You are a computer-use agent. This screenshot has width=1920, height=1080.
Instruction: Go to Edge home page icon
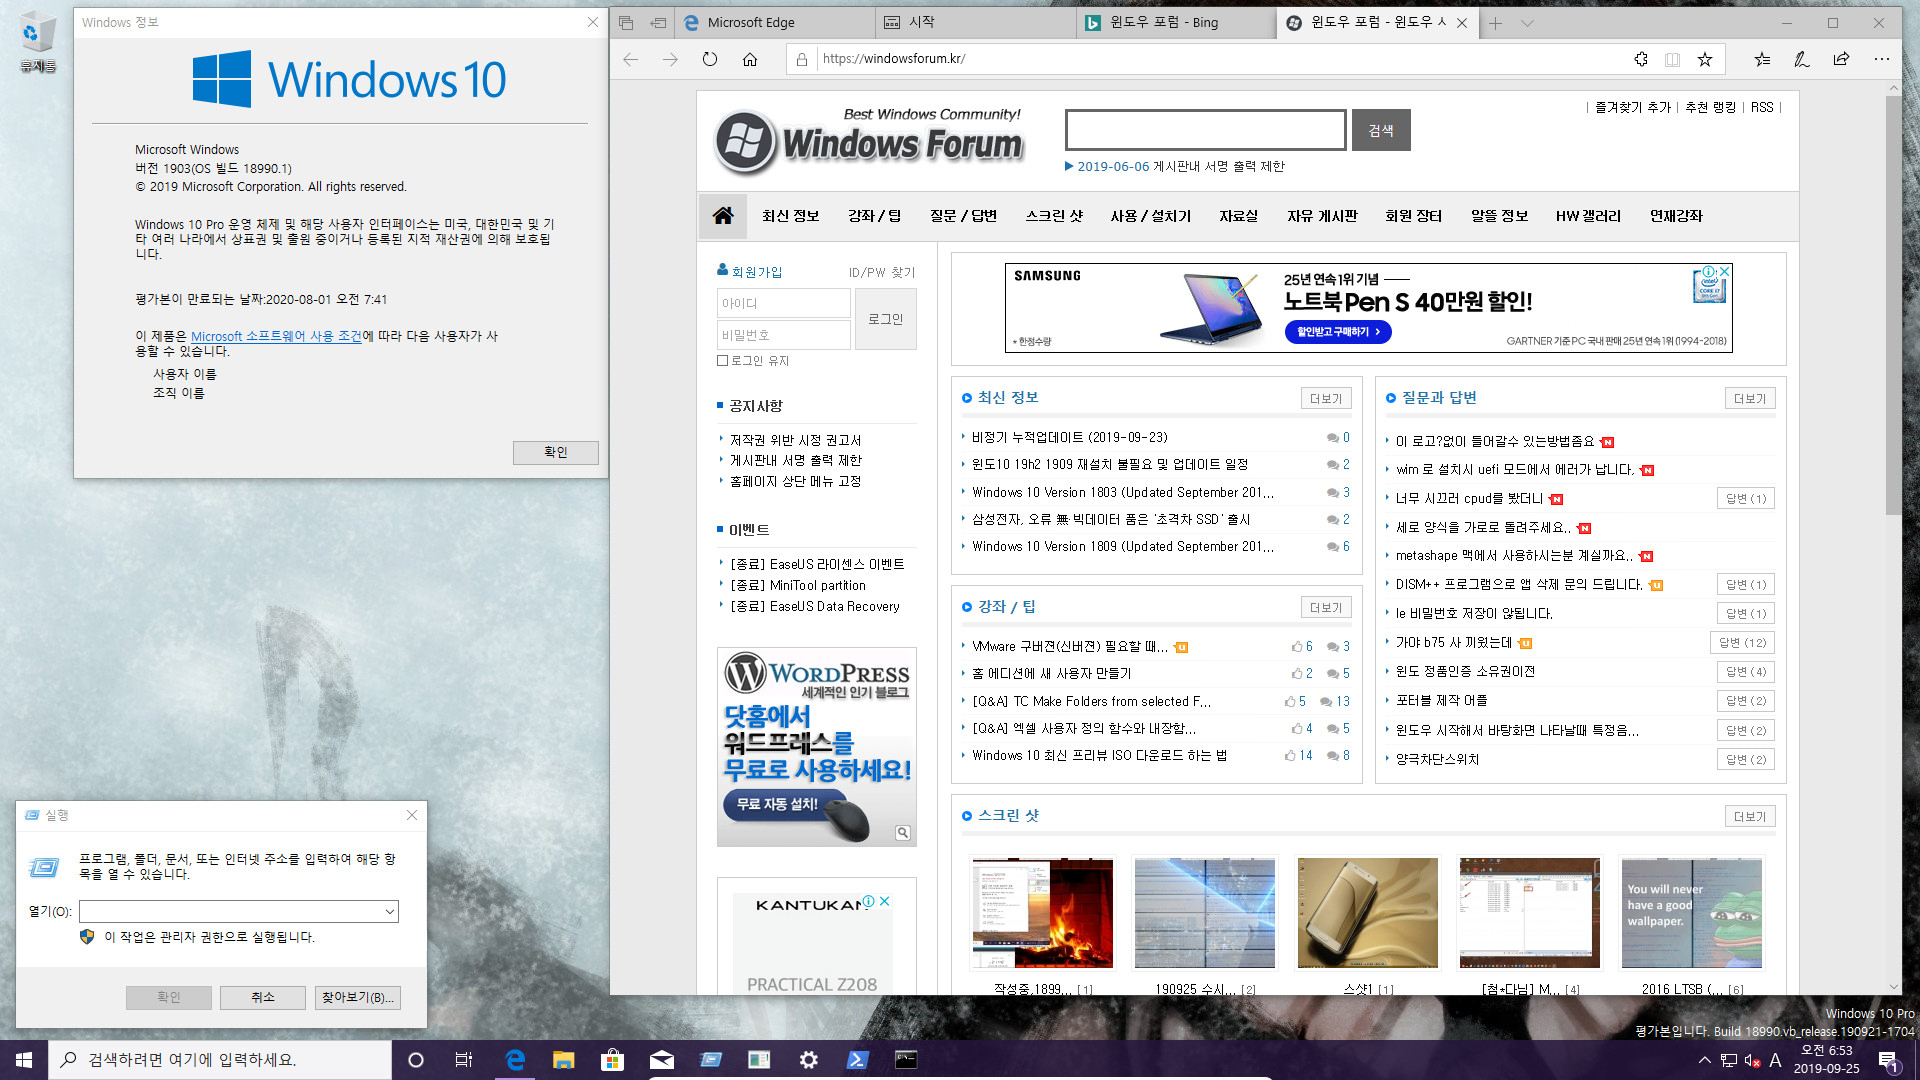click(750, 59)
